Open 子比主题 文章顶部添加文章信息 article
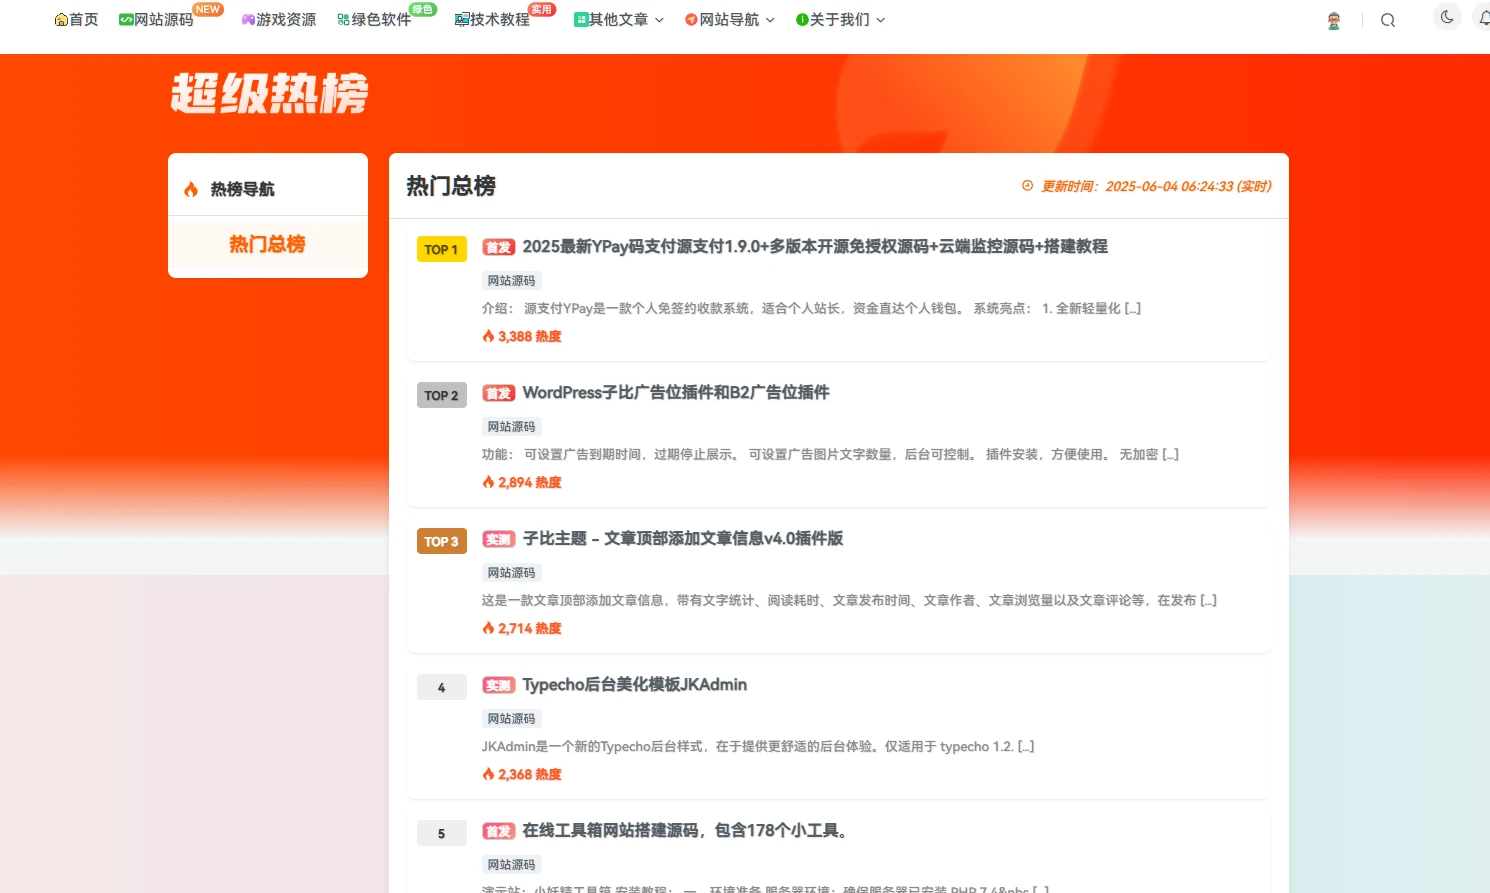Viewport: 1490px width, 893px height. click(x=683, y=538)
